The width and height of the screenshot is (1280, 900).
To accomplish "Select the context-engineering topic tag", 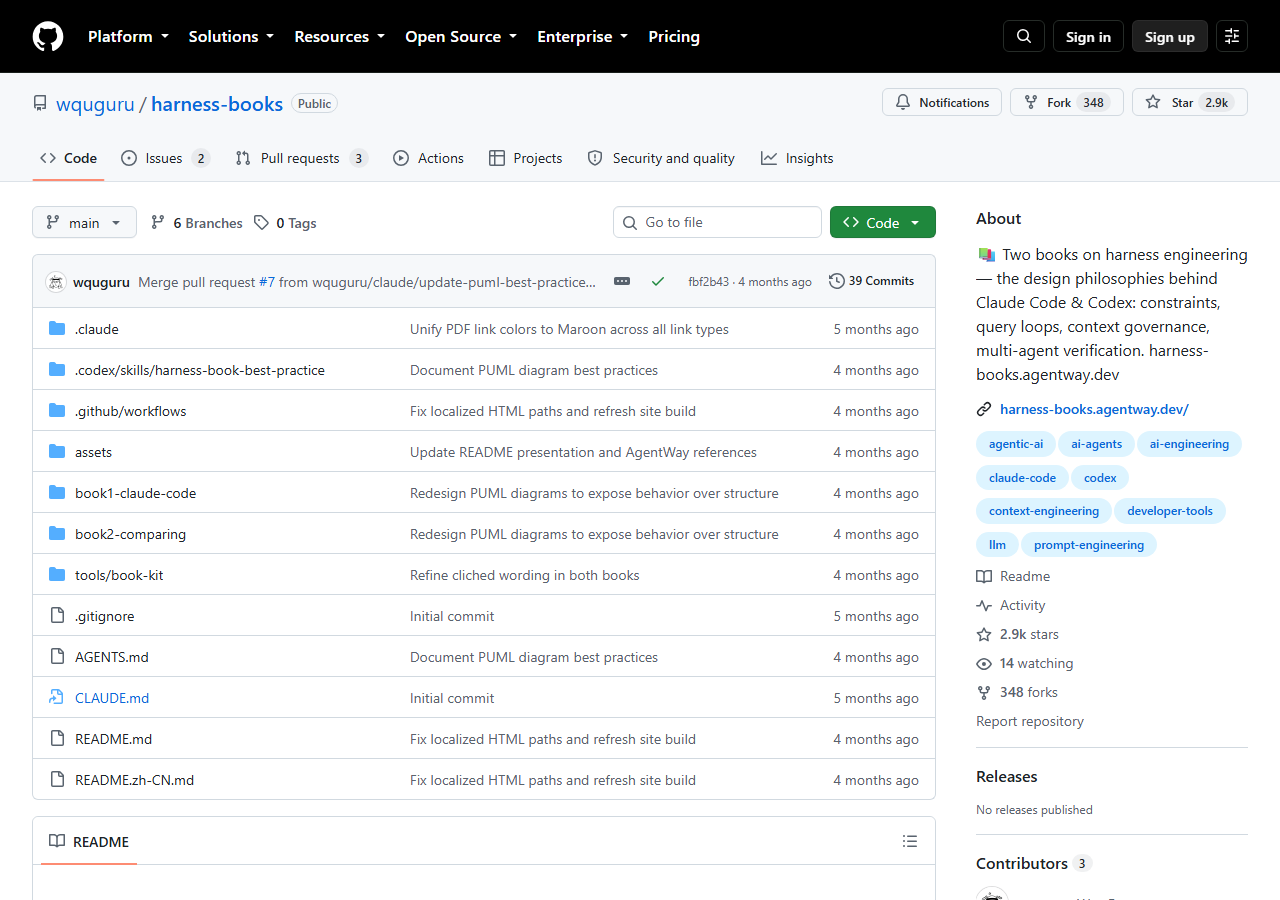I will click(x=1044, y=511).
